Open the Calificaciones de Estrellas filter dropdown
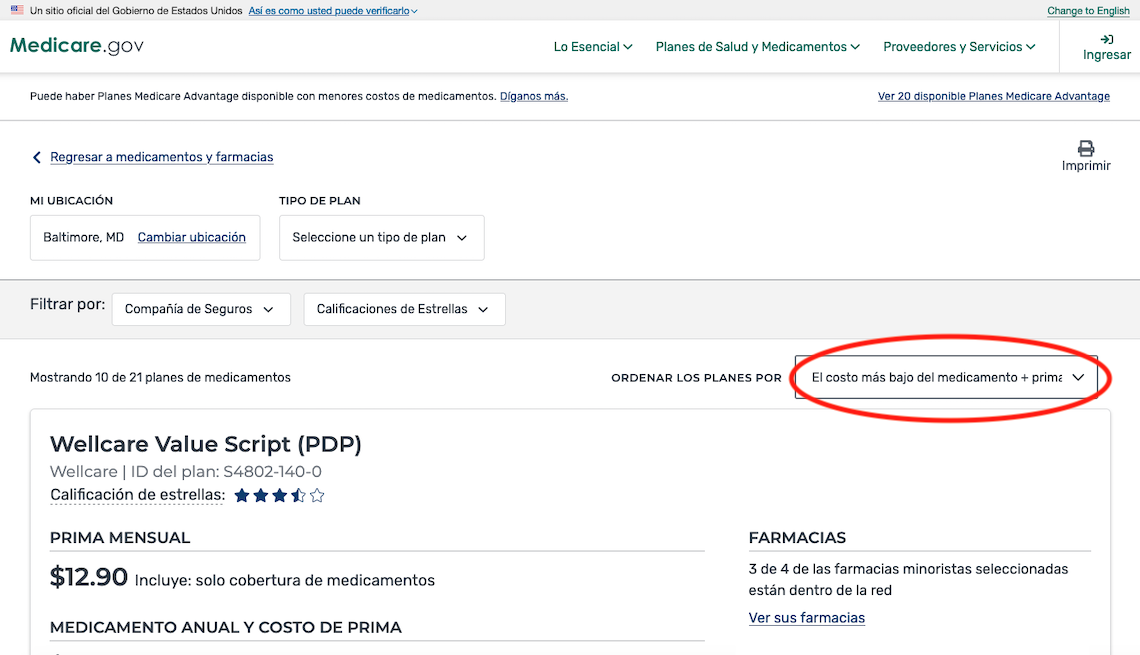 coord(403,309)
